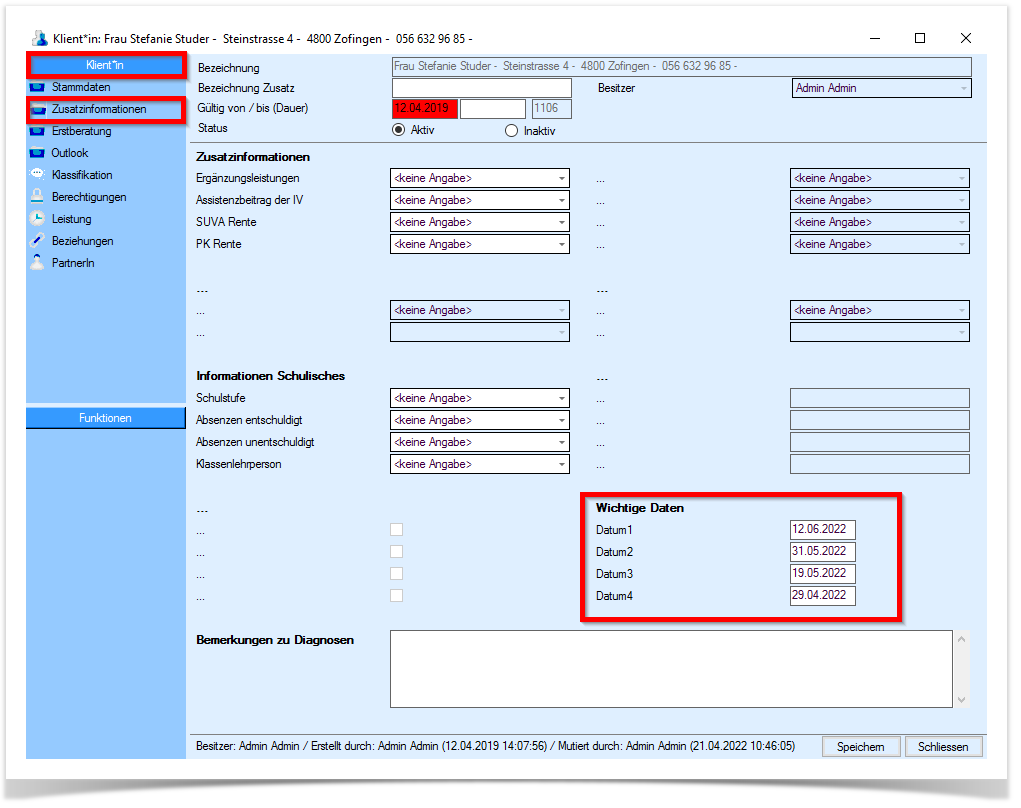This screenshot has width=1021, height=808.
Task: Tick the first unlabeled checkbox above Datum fields
Action: (x=397, y=530)
